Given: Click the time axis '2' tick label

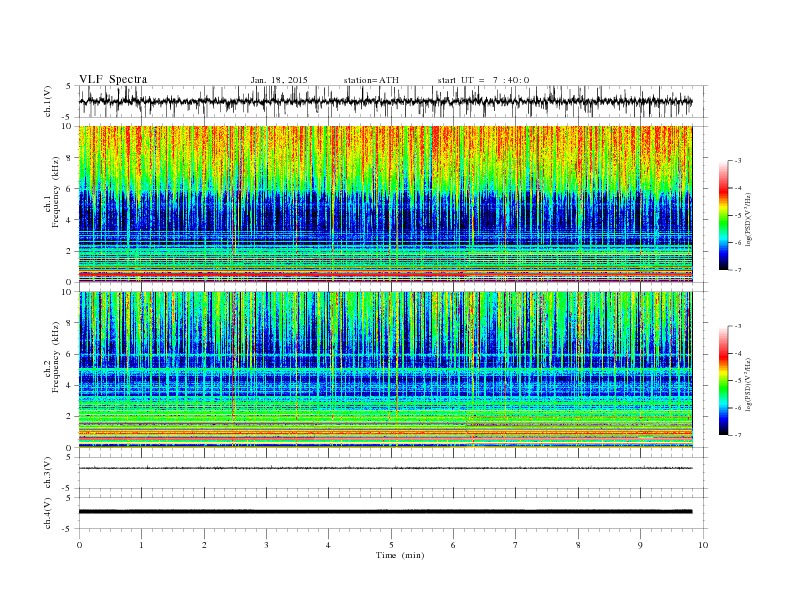Looking at the screenshot, I should tap(204, 545).
